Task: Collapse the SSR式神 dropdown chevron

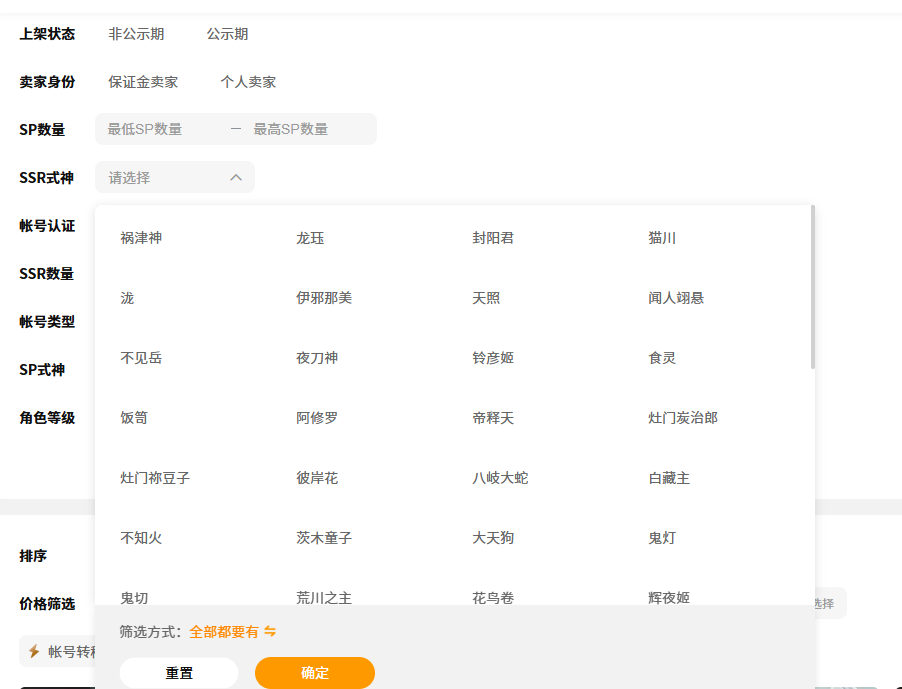Action: pyautogui.click(x=236, y=178)
